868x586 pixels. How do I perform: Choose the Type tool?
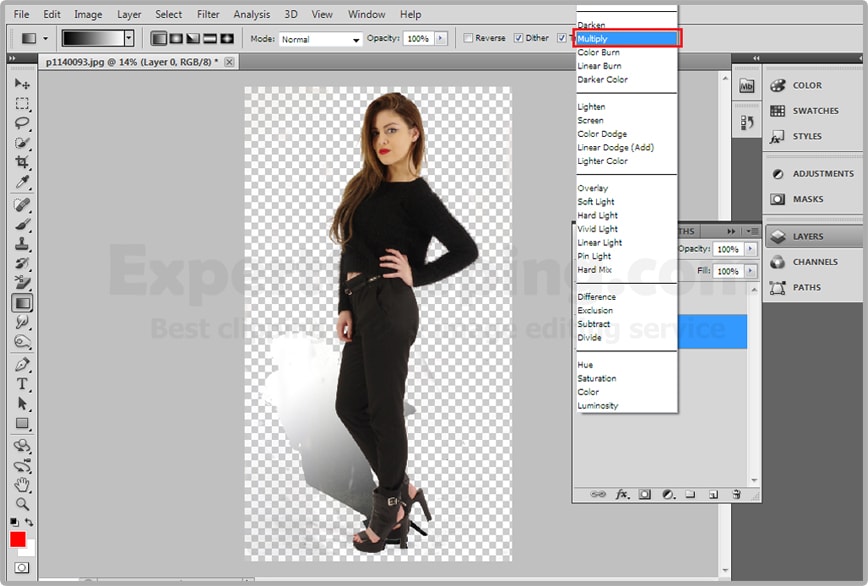coord(22,384)
